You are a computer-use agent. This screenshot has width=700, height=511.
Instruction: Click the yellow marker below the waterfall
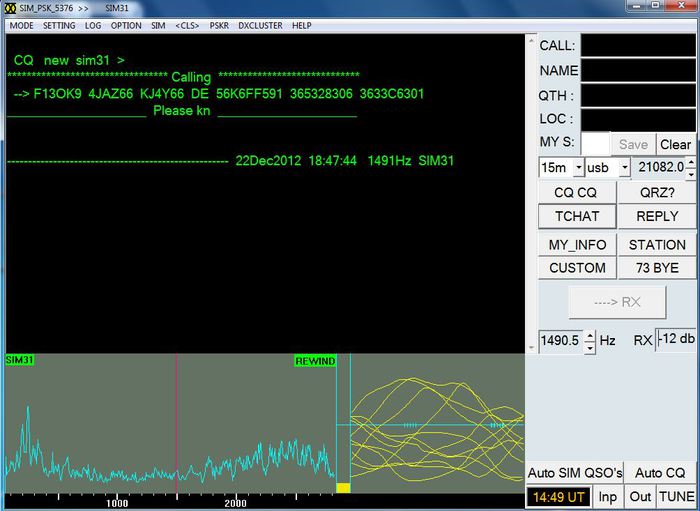click(x=342, y=488)
